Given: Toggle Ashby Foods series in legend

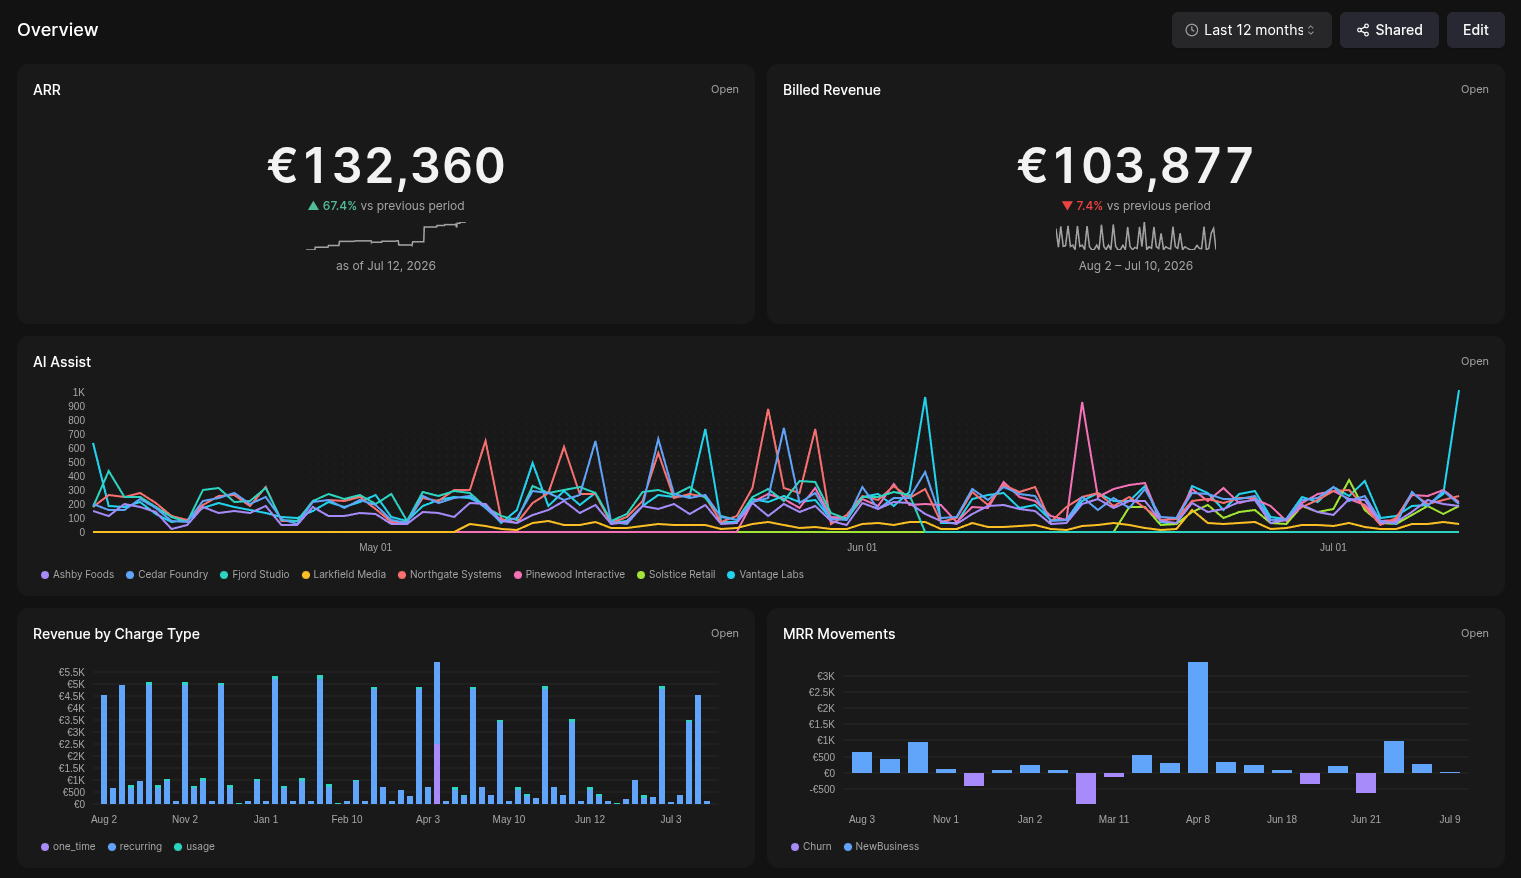Looking at the screenshot, I should [77, 575].
